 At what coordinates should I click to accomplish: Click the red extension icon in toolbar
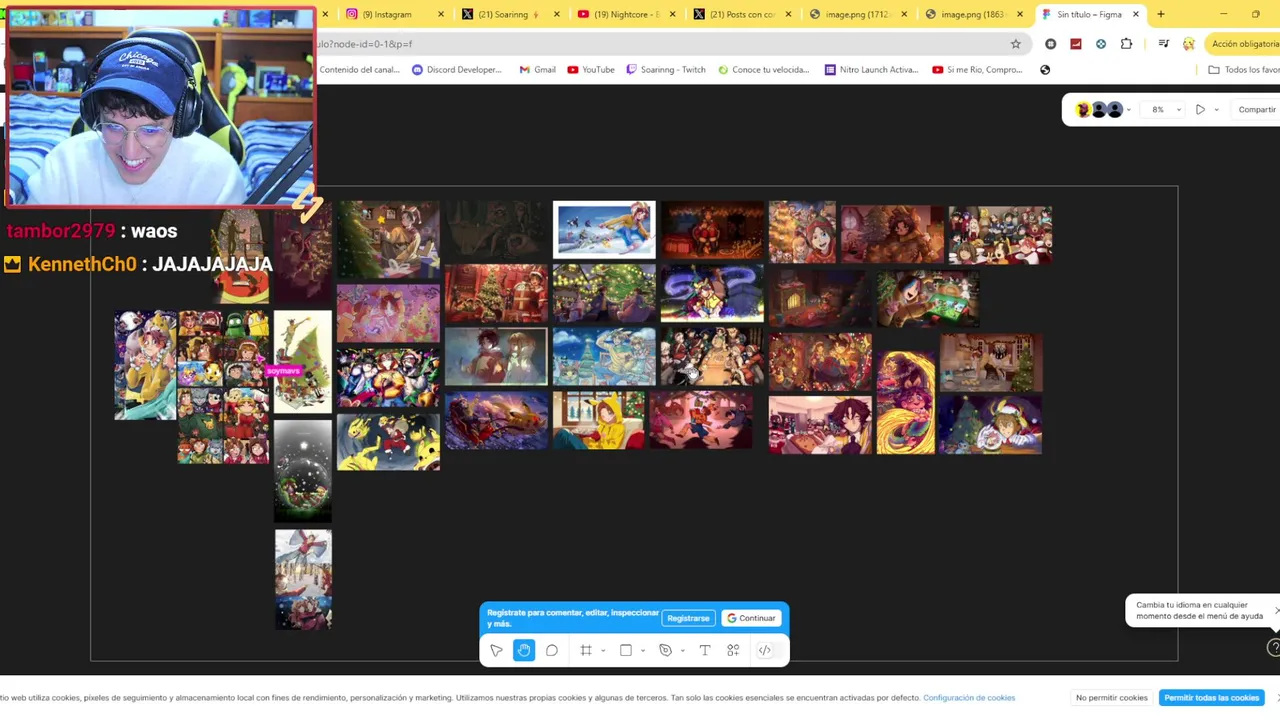pos(1076,44)
